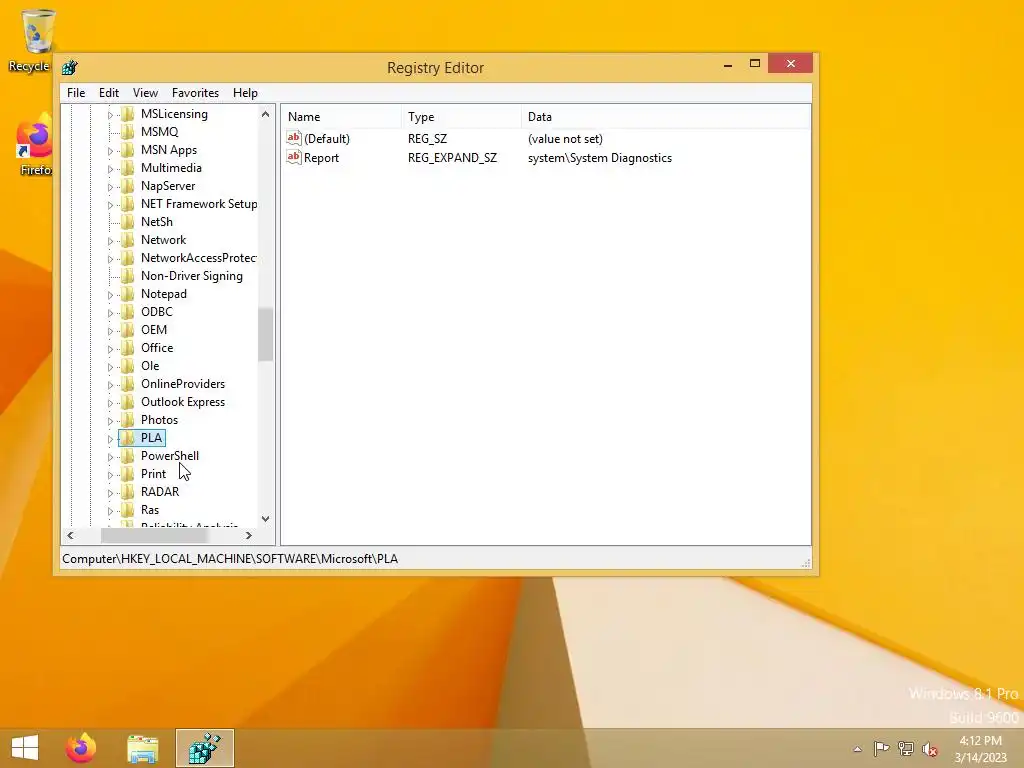Click the tree vertical scrollbar thumb

point(265,334)
